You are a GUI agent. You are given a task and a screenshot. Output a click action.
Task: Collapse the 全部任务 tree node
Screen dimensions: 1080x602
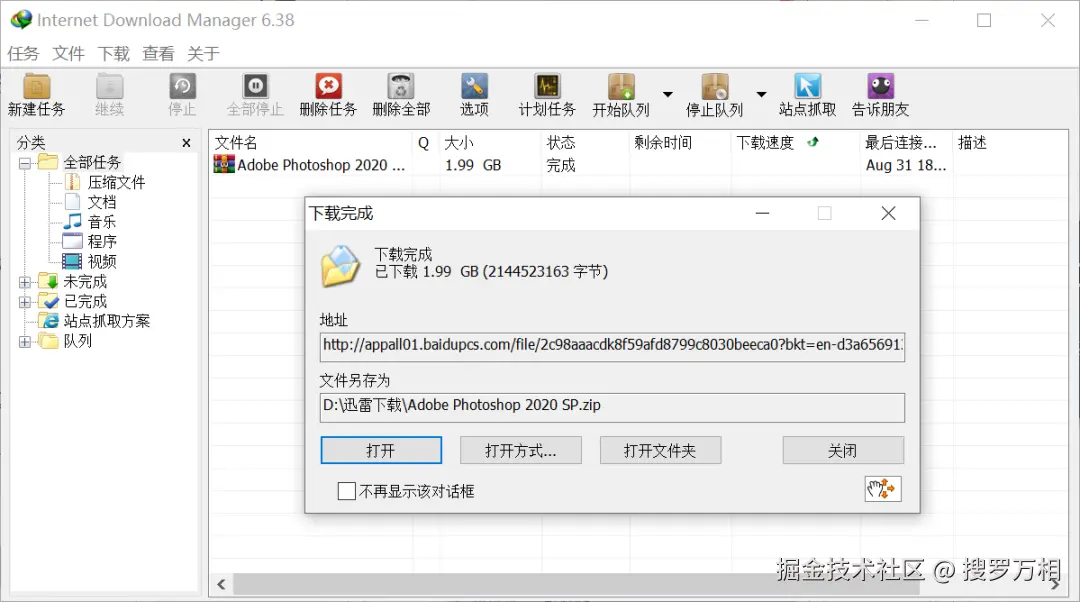pos(25,164)
